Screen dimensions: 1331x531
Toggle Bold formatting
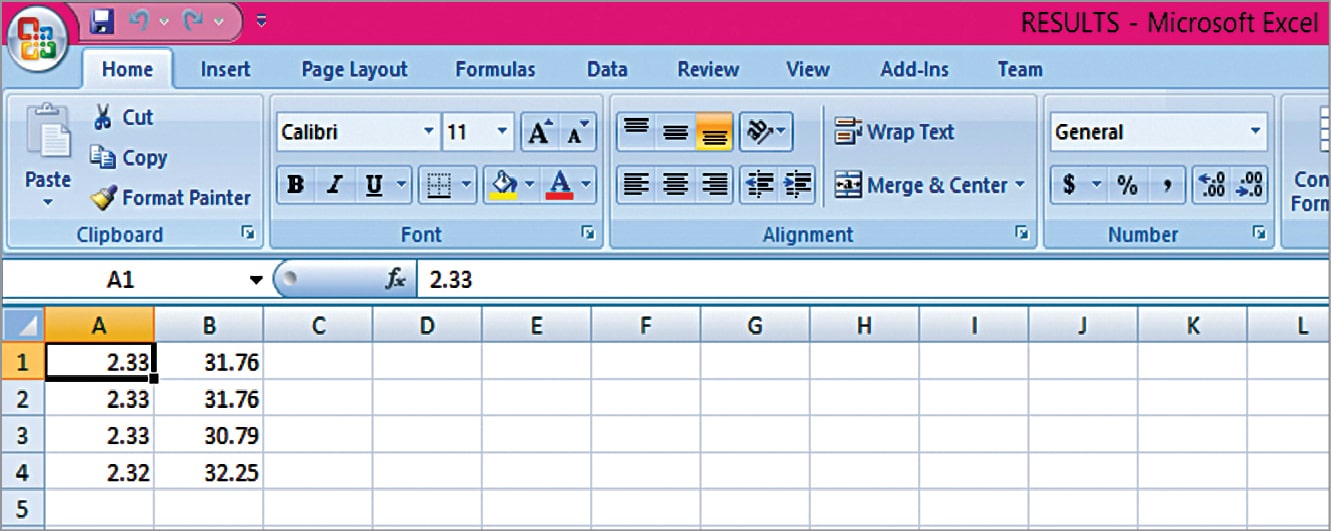point(295,185)
